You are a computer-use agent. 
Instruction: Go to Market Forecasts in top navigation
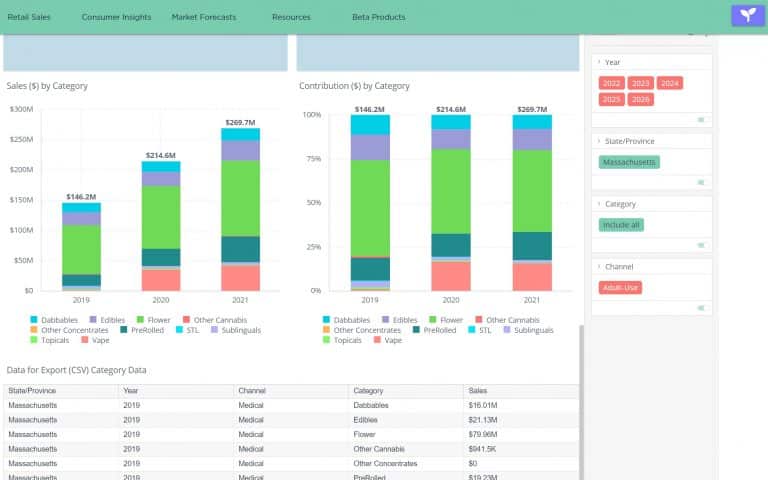(x=204, y=17)
